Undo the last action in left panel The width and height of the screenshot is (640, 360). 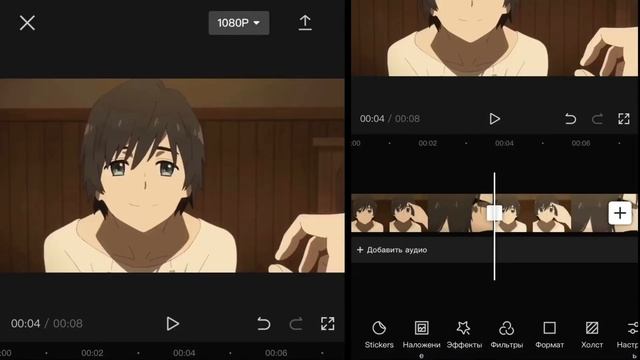[x=264, y=324]
